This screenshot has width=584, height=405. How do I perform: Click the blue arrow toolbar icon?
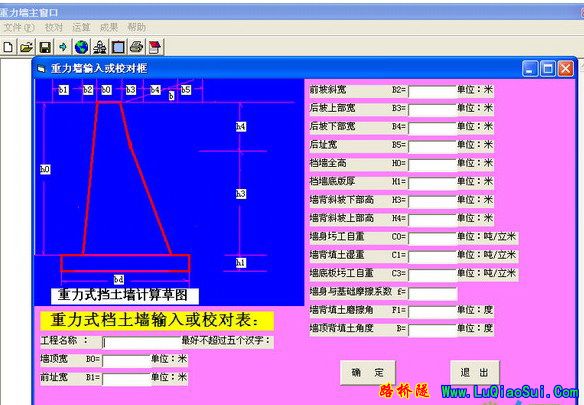pos(63,47)
